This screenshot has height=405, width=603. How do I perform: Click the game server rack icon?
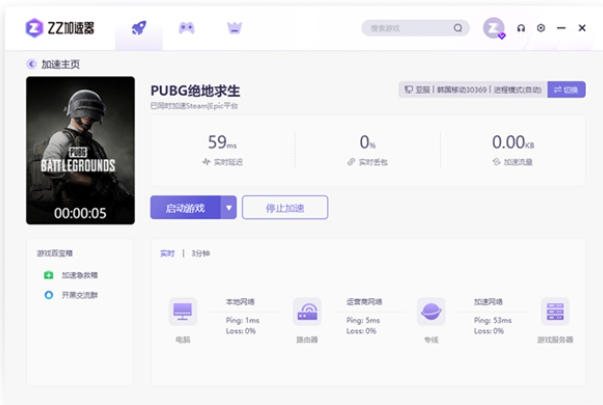point(555,312)
